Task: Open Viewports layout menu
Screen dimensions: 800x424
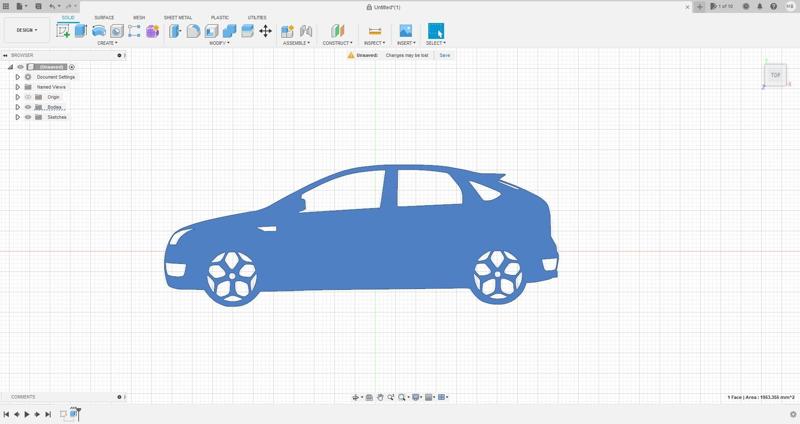Action: pyautogui.click(x=443, y=397)
